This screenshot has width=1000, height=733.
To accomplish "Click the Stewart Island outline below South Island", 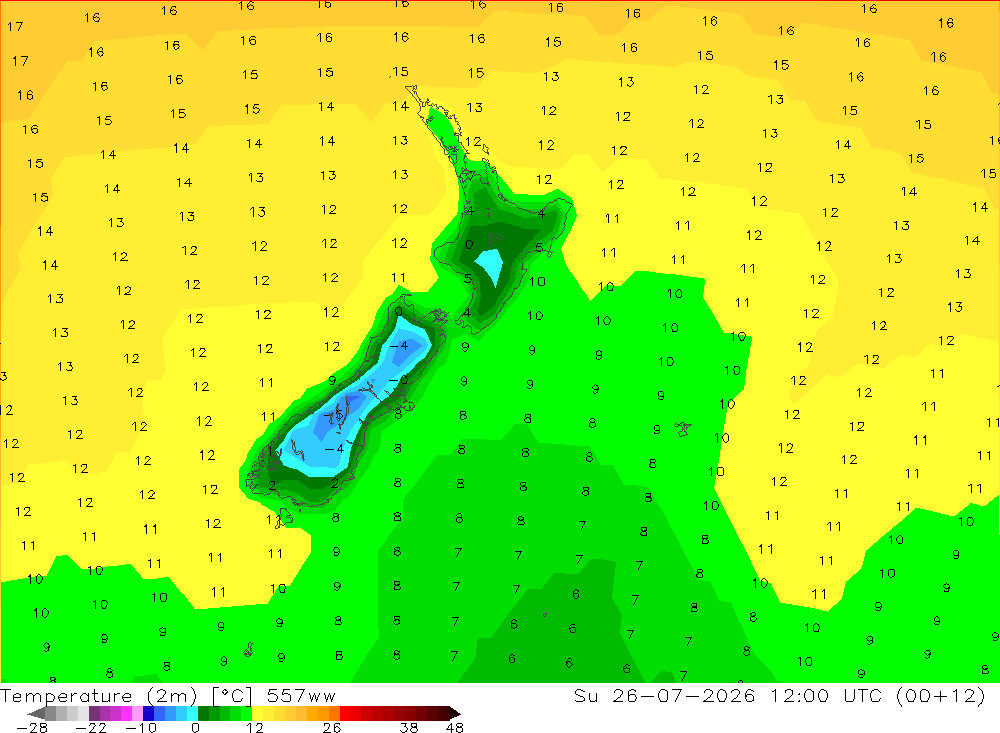I will (x=283, y=517).
